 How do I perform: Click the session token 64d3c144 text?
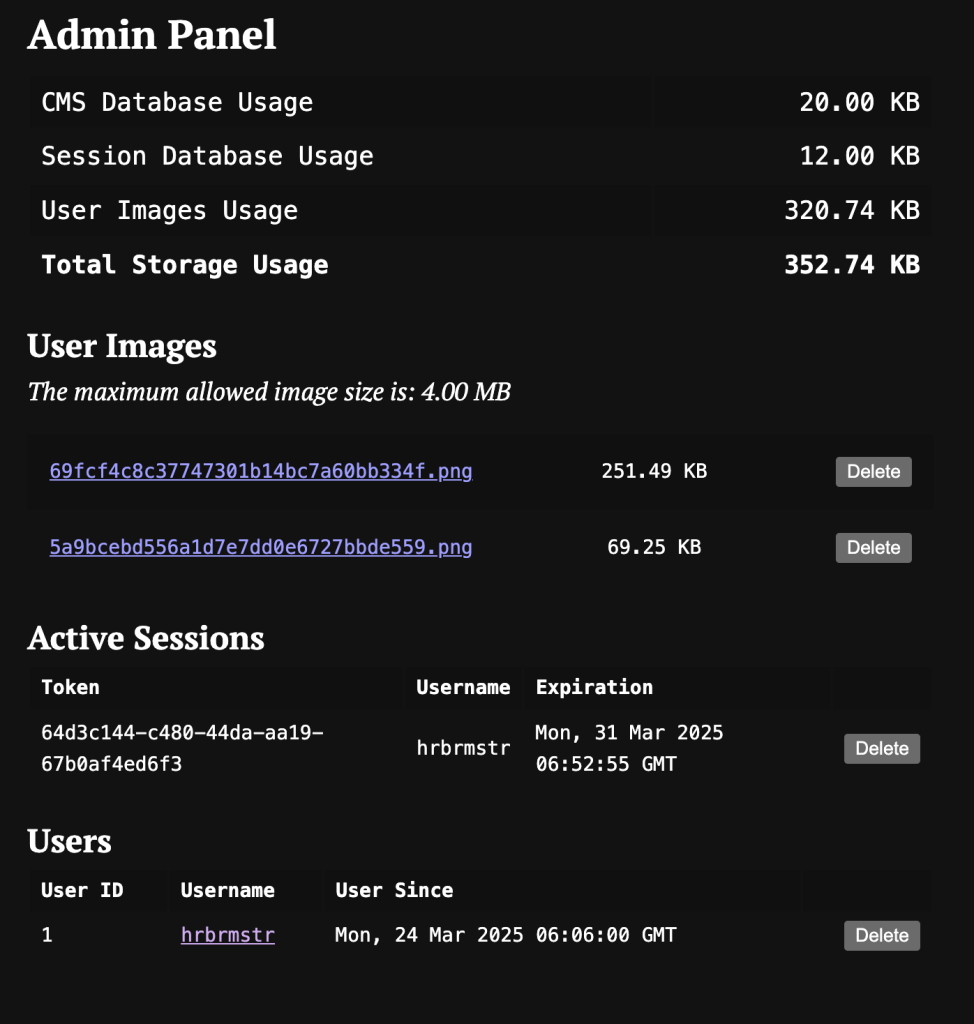[182, 748]
